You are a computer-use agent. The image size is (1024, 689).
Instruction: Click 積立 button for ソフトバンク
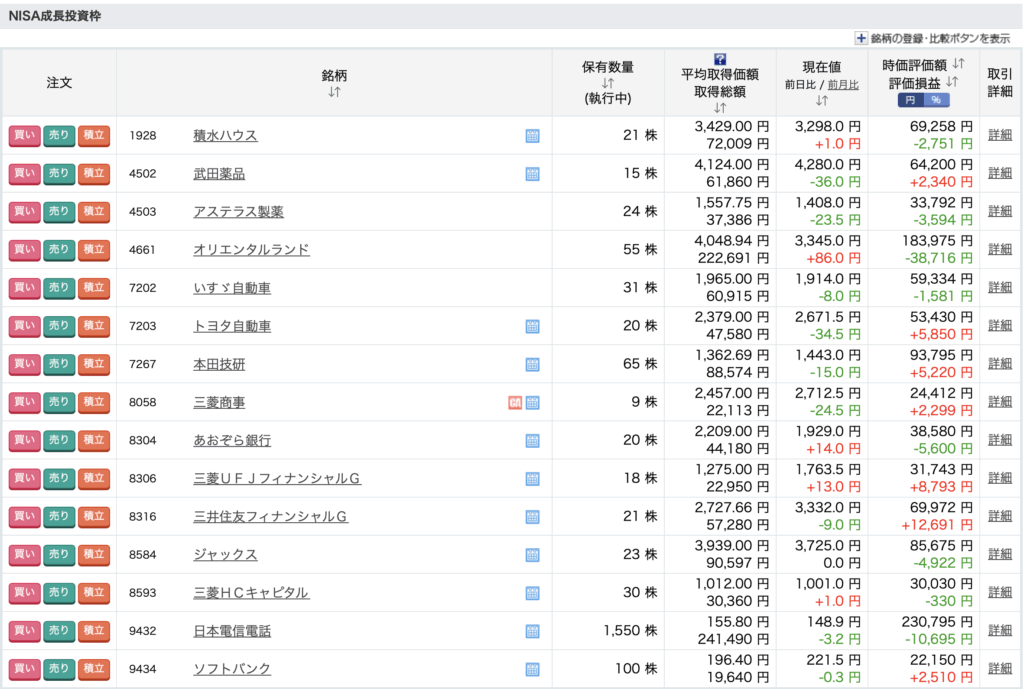click(x=93, y=669)
